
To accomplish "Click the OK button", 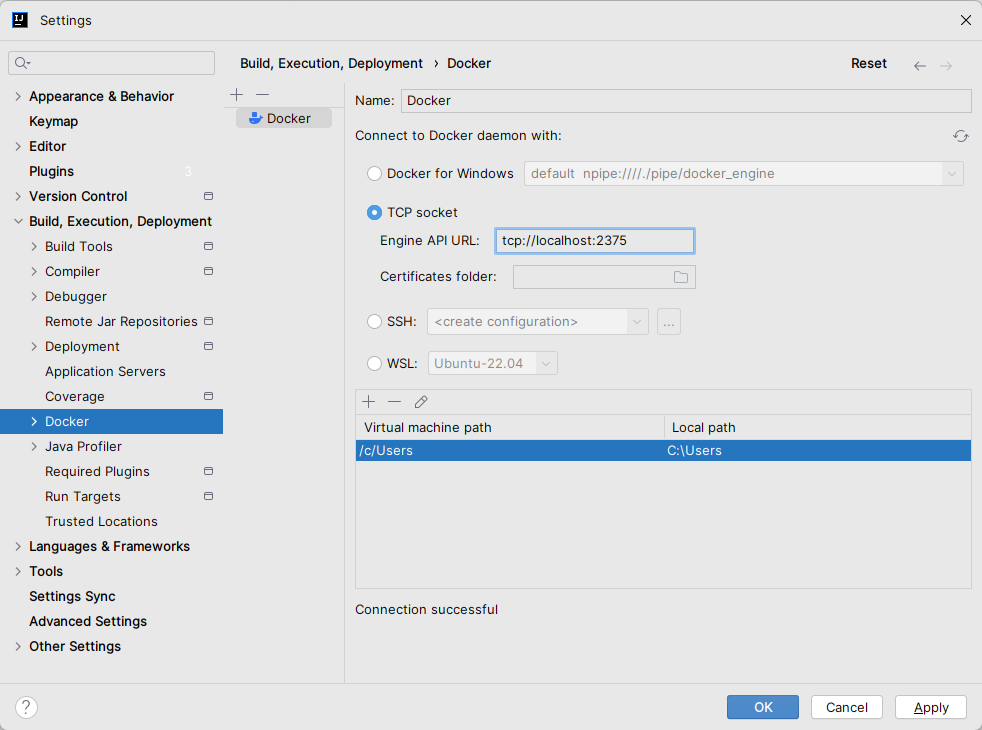I will [x=763, y=707].
